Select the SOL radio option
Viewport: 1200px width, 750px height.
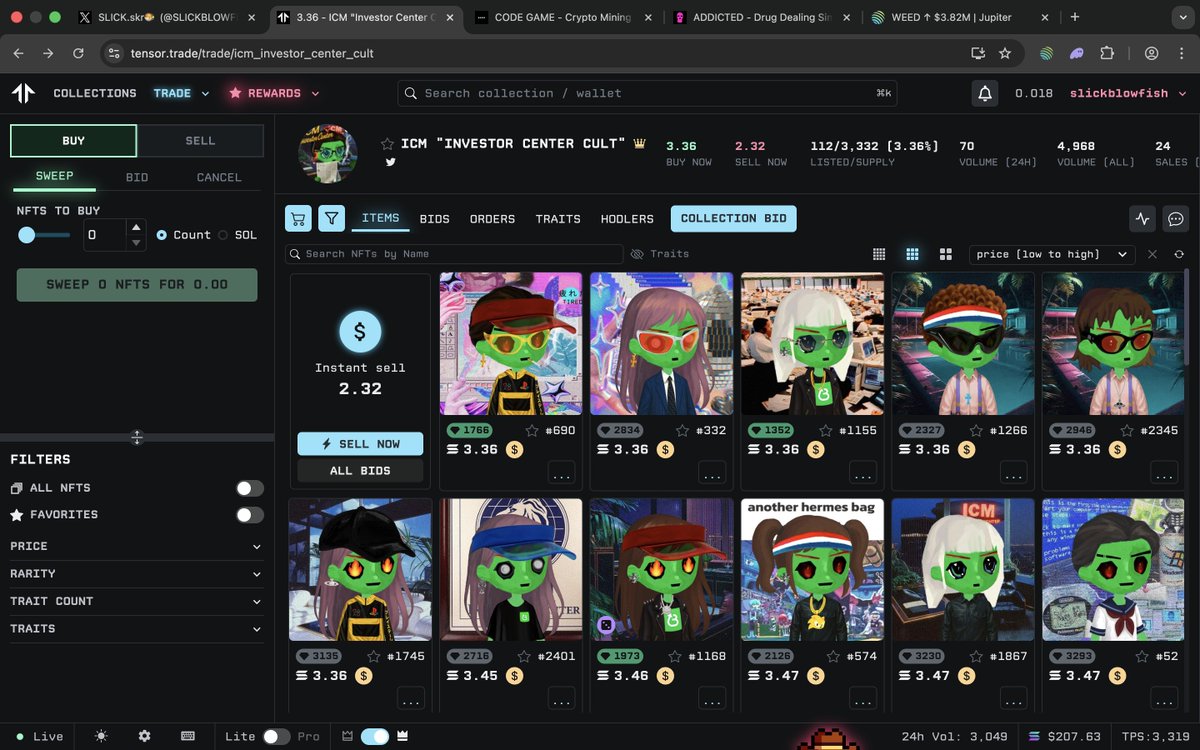(x=223, y=235)
